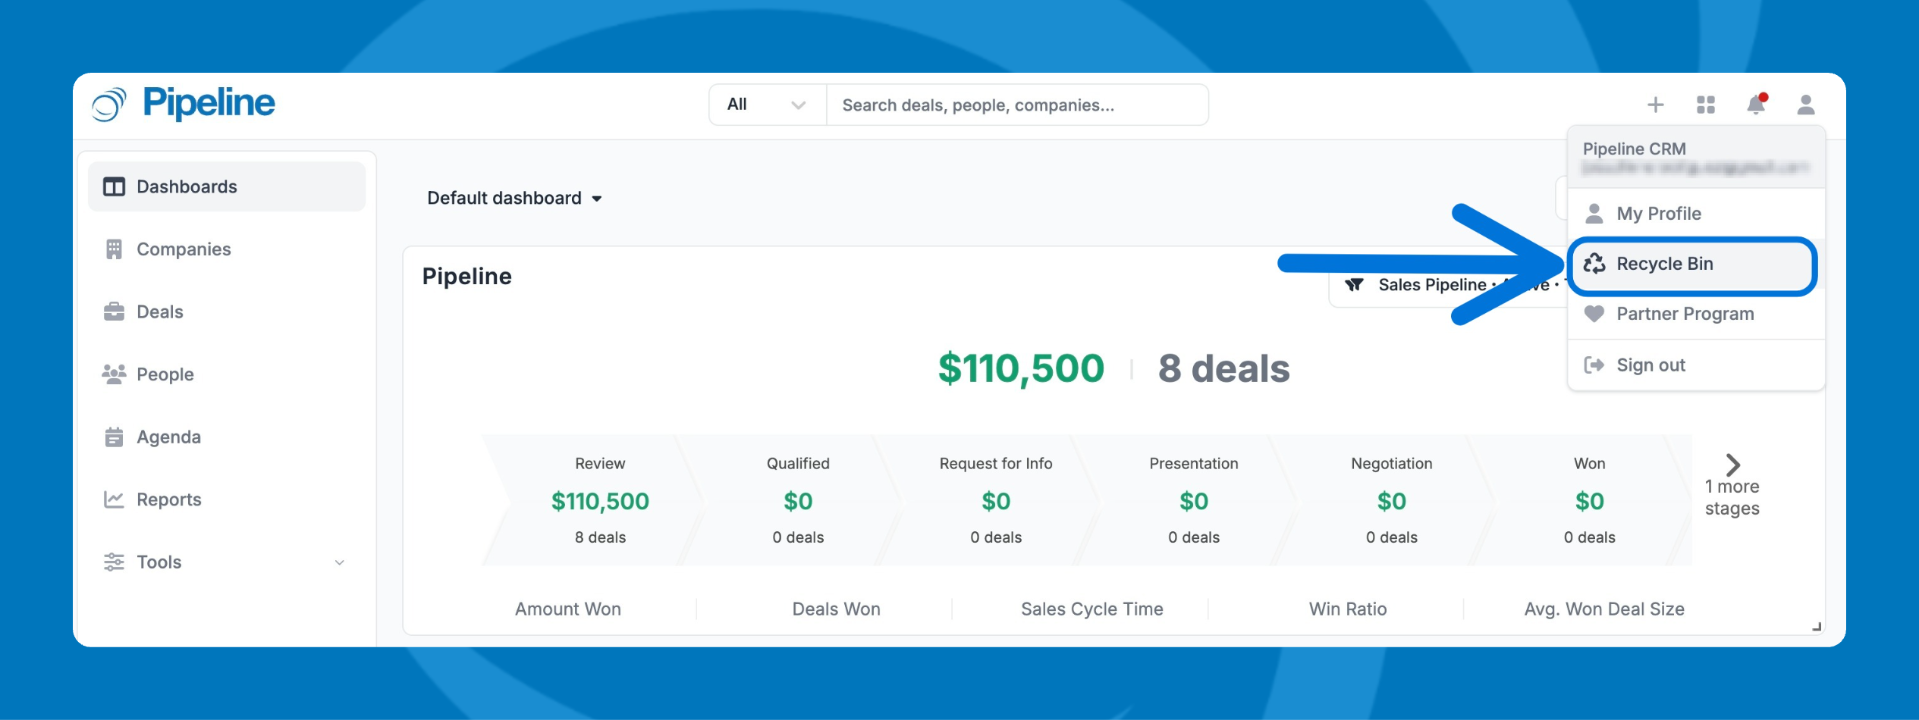Open the apps grid icon
This screenshot has height=720, width=1919.
(1706, 105)
